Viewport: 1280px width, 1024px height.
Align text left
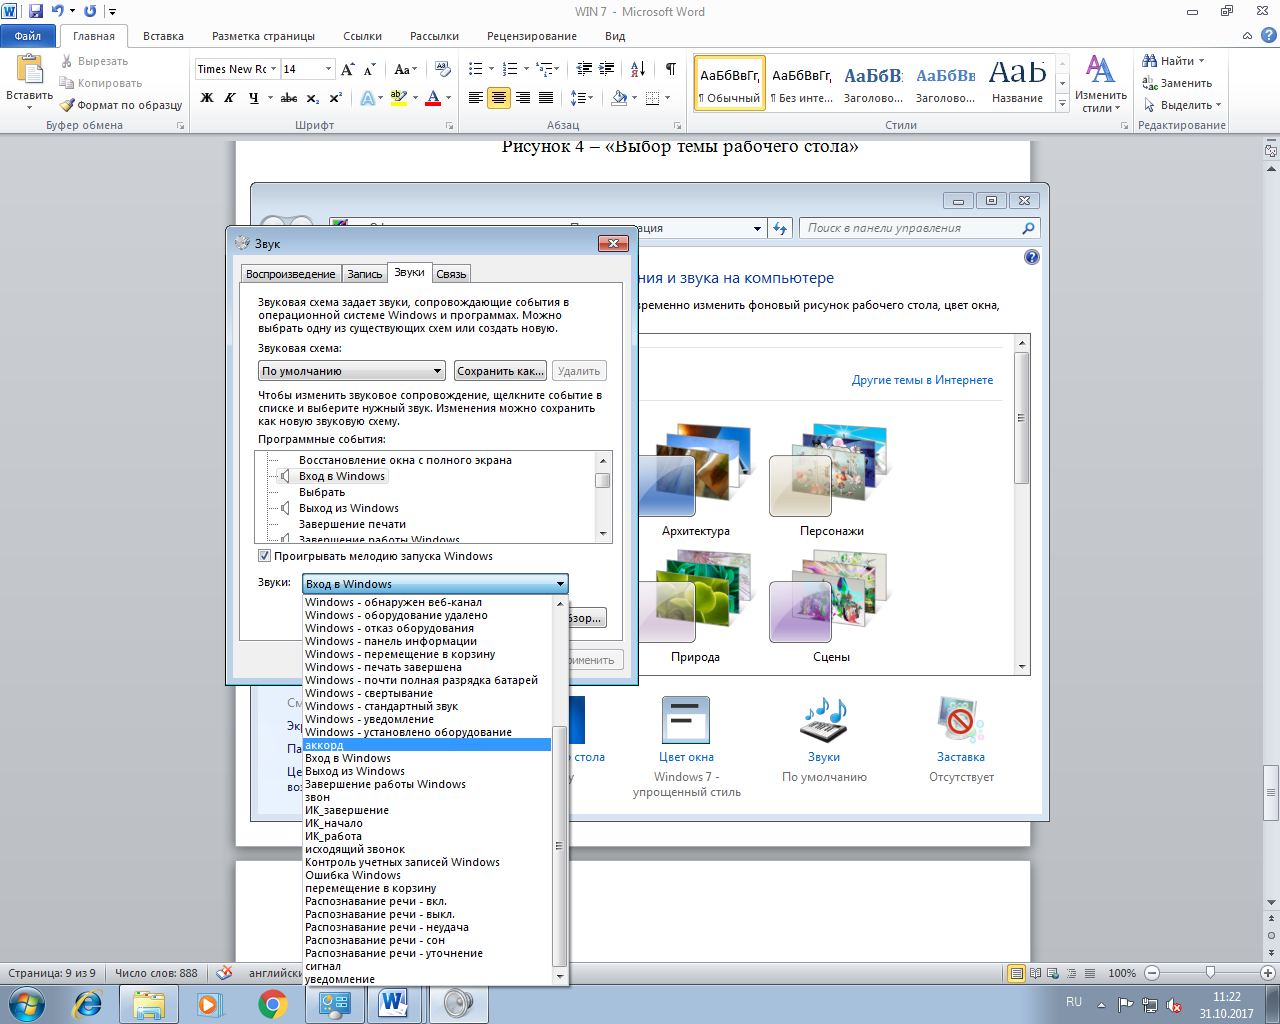tap(476, 98)
